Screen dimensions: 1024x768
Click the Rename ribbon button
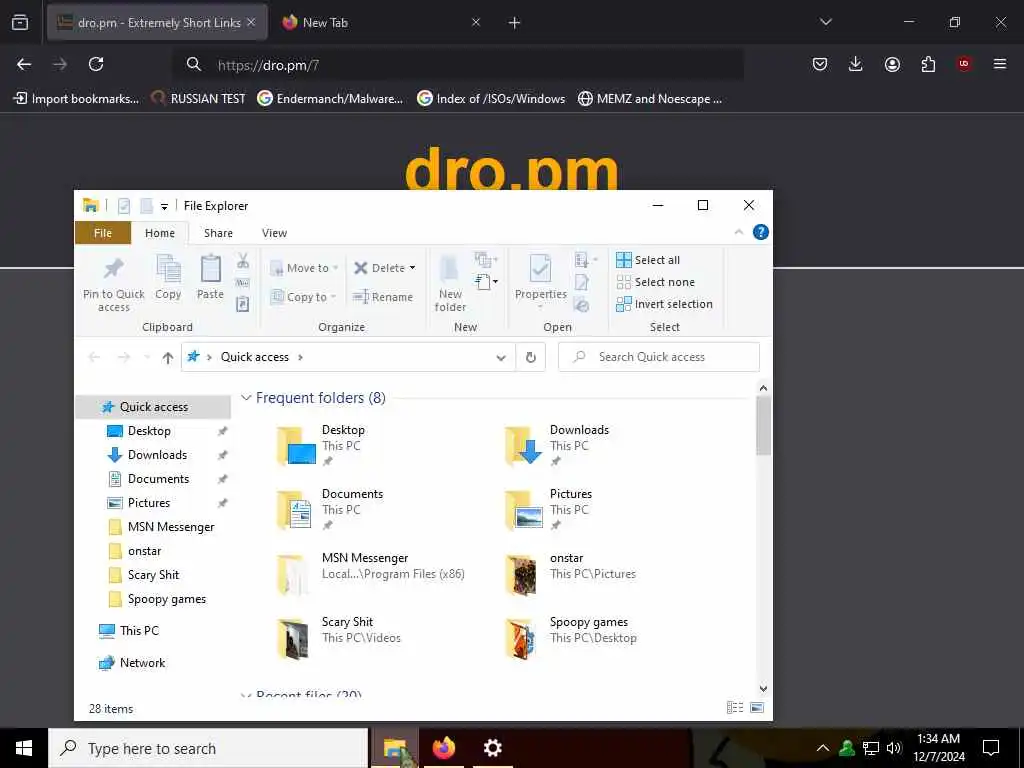[383, 297]
